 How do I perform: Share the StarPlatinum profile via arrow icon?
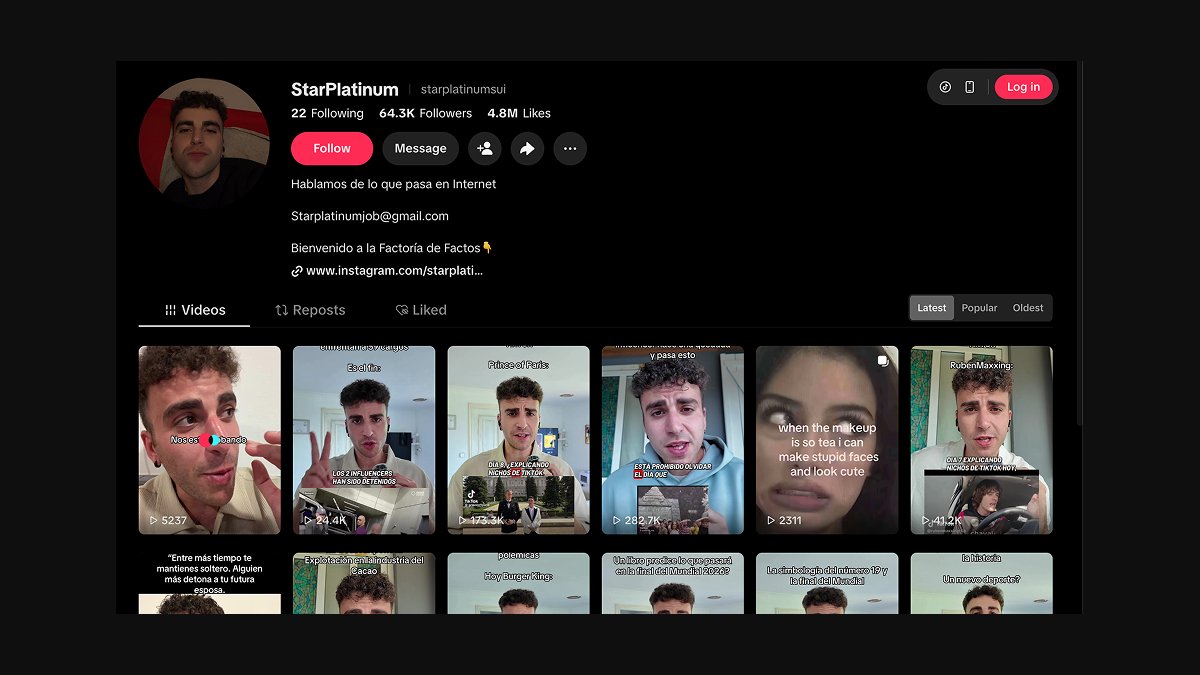pos(527,149)
